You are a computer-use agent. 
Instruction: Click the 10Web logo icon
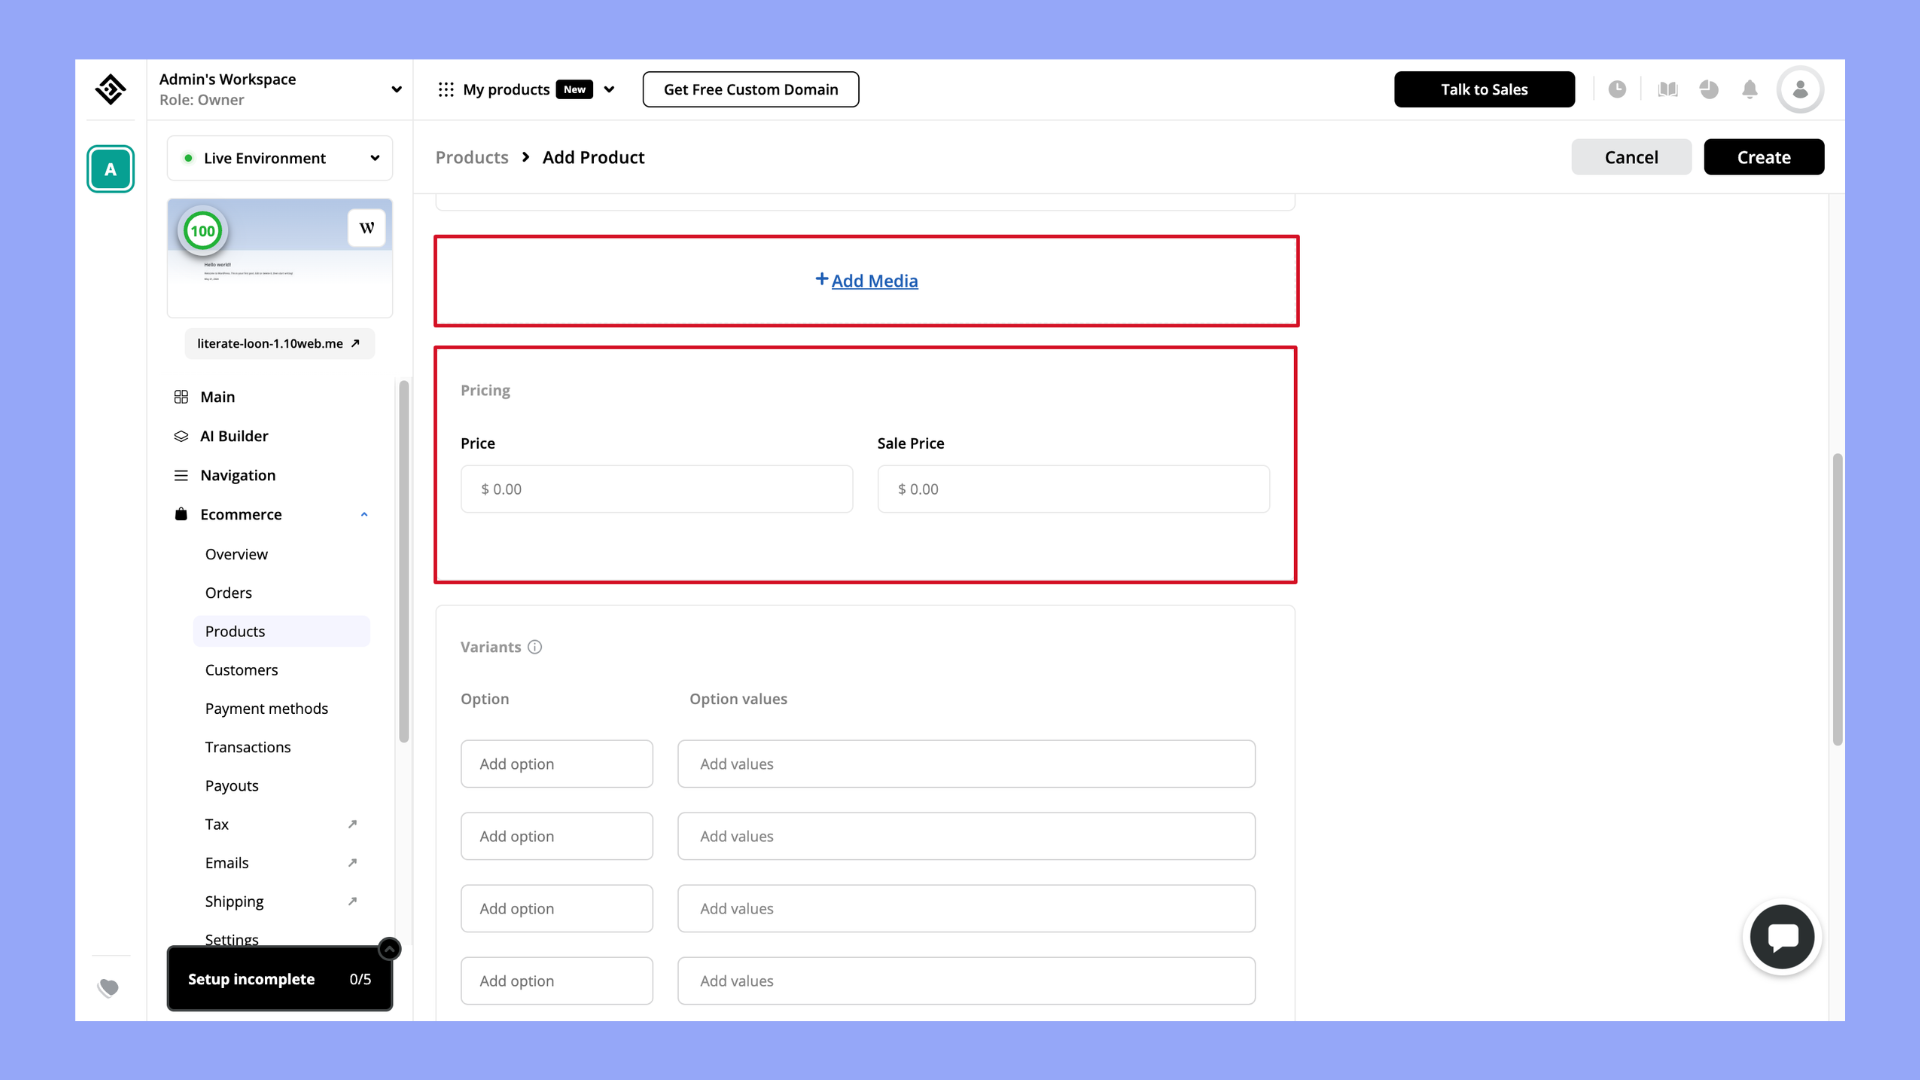click(x=110, y=89)
